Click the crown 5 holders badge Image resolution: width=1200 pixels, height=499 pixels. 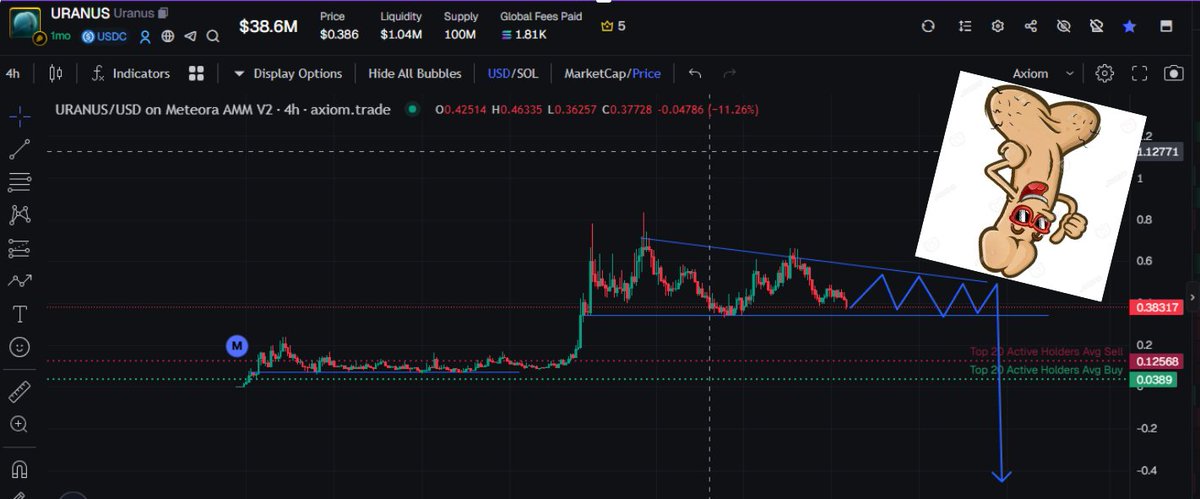(x=612, y=26)
